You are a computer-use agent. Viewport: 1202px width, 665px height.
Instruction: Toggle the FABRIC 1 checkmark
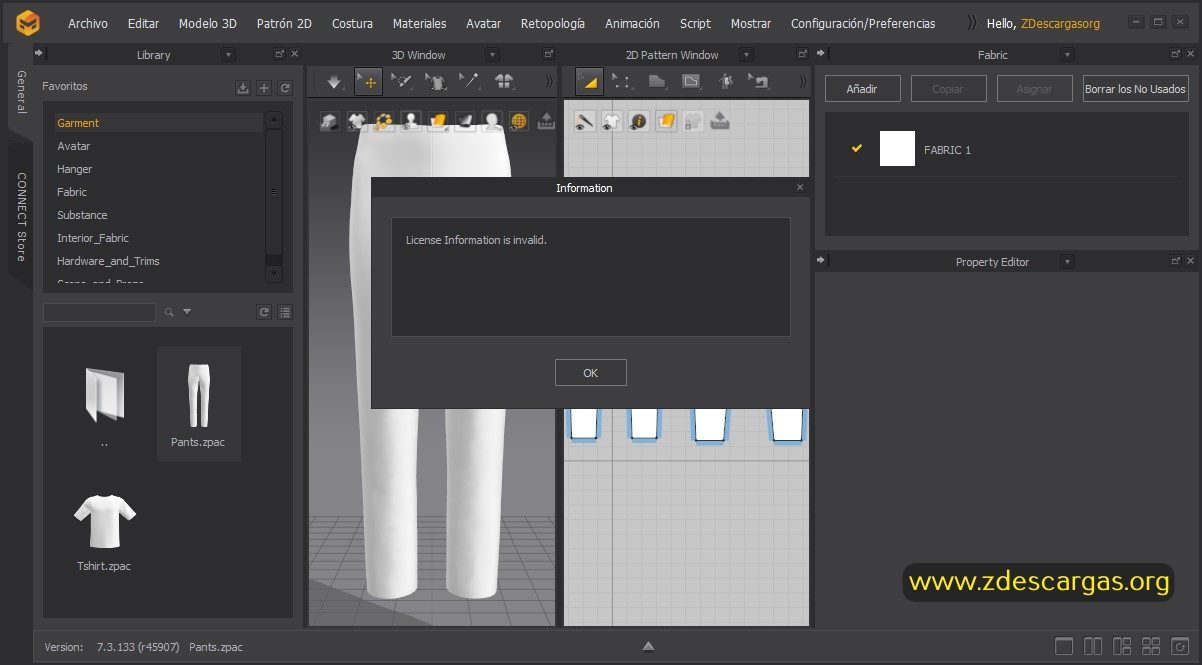click(x=856, y=148)
